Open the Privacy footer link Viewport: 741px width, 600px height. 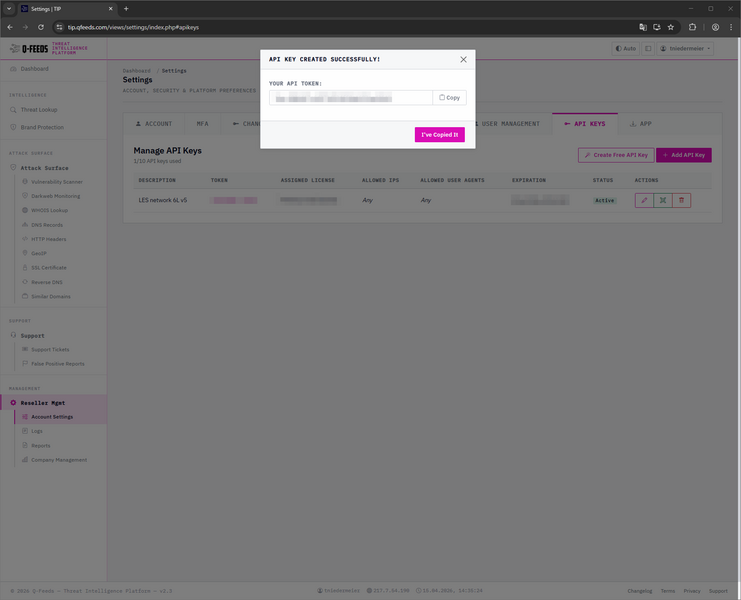692,591
